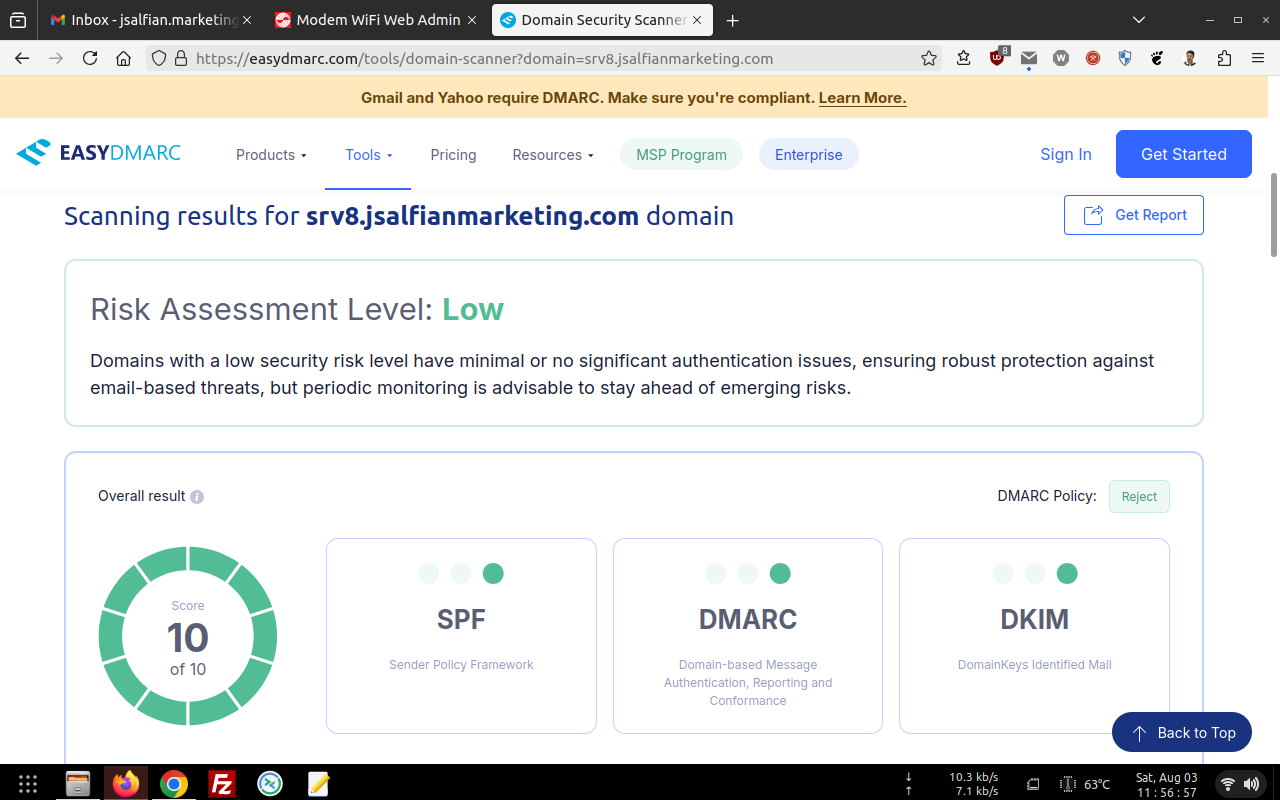Open a new tab with plus icon
1280x800 pixels.
pos(733,20)
